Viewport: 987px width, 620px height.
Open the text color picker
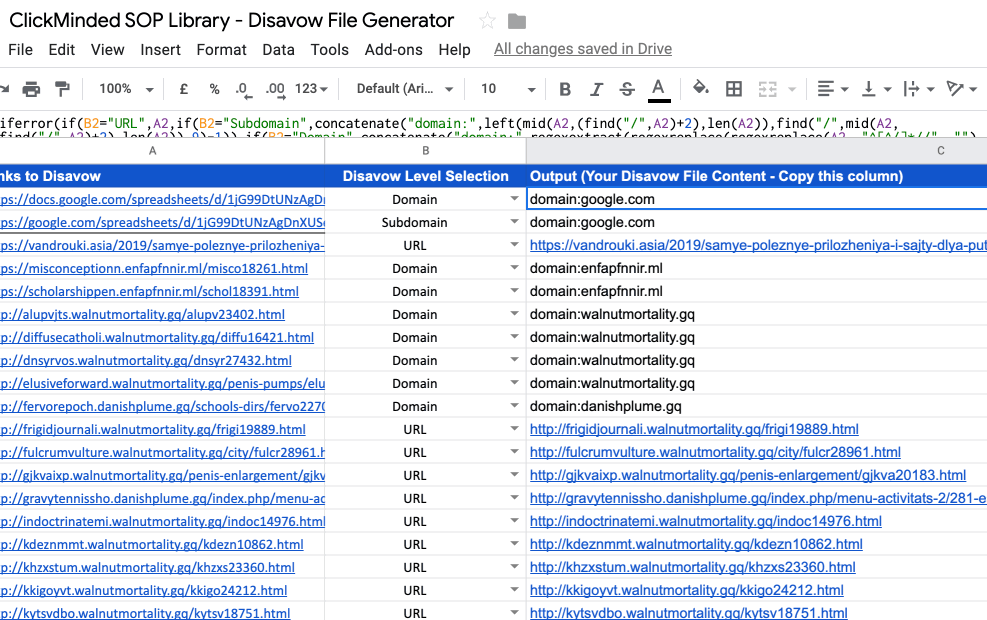(658, 89)
